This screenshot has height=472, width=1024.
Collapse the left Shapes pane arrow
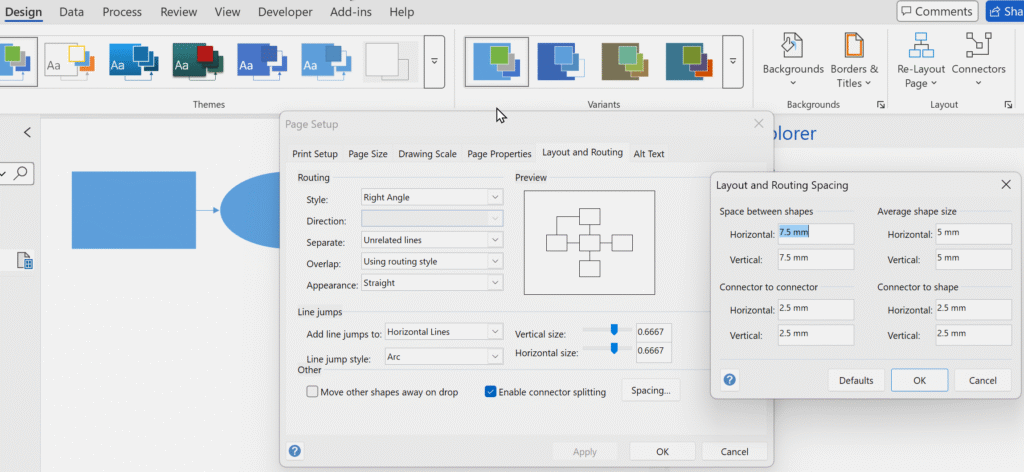point(27,132)
